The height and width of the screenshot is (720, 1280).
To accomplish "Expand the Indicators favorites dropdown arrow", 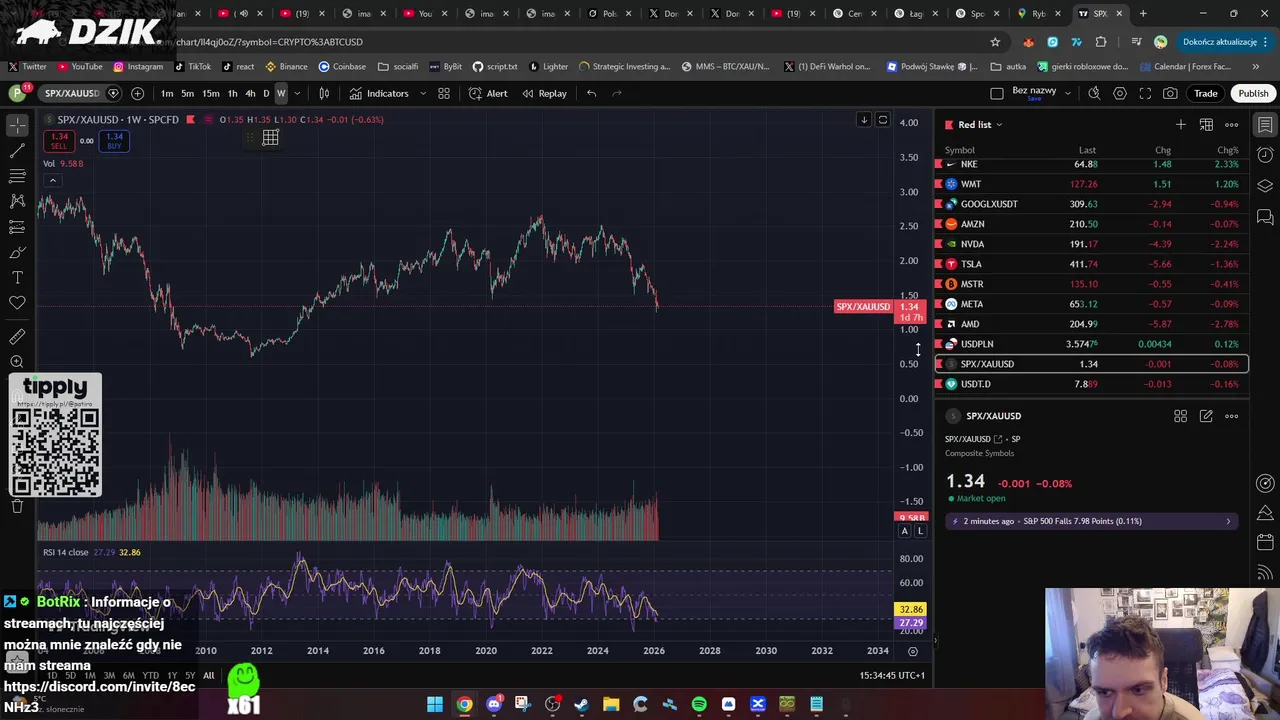I will point(422,93).
